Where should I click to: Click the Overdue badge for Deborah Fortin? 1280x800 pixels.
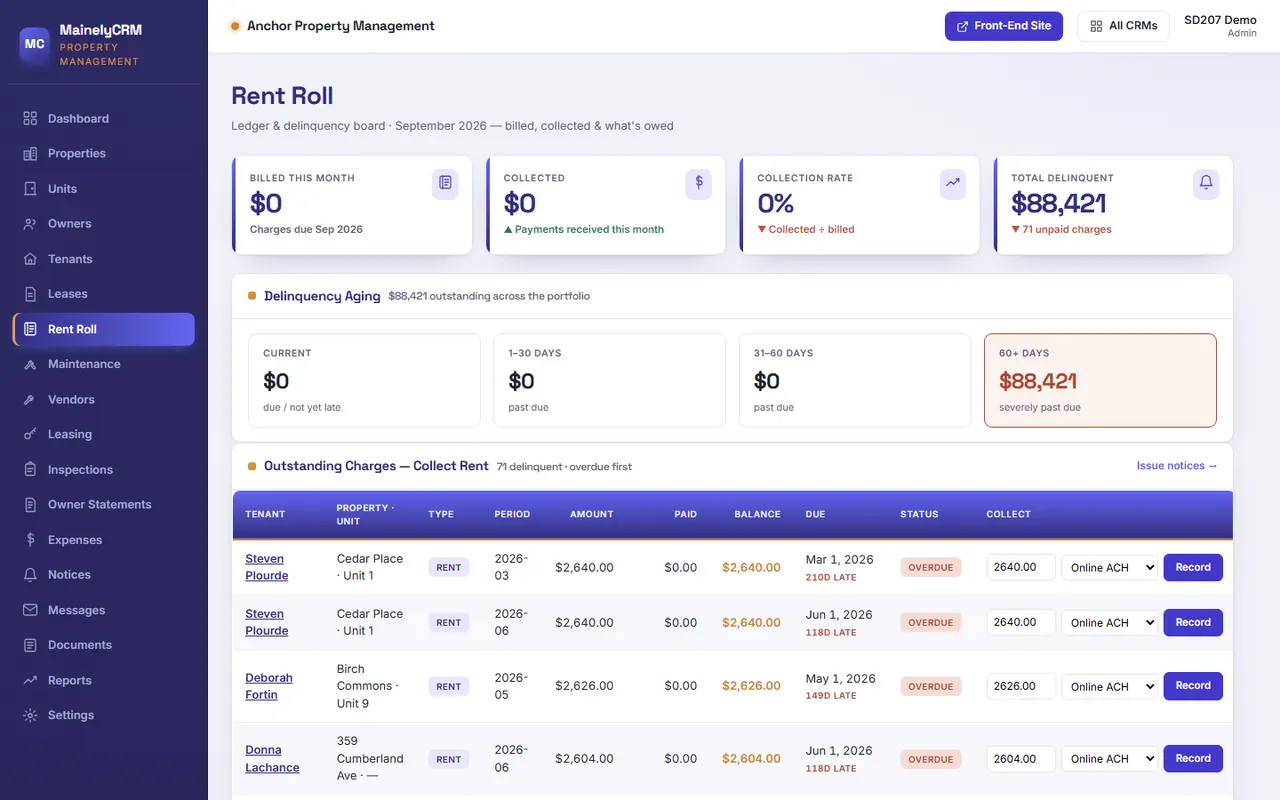coord(931,686)
